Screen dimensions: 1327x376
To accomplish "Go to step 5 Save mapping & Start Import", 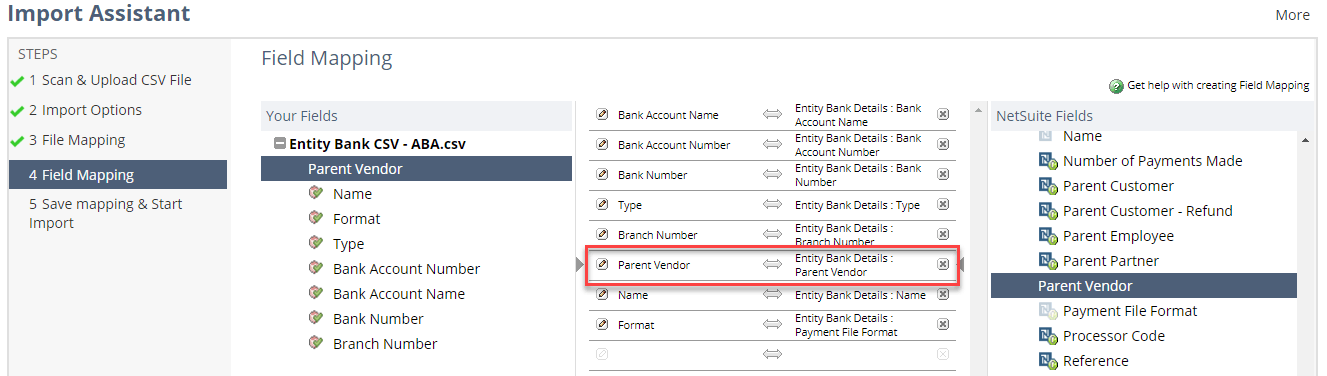I will (x=106, y=213).
